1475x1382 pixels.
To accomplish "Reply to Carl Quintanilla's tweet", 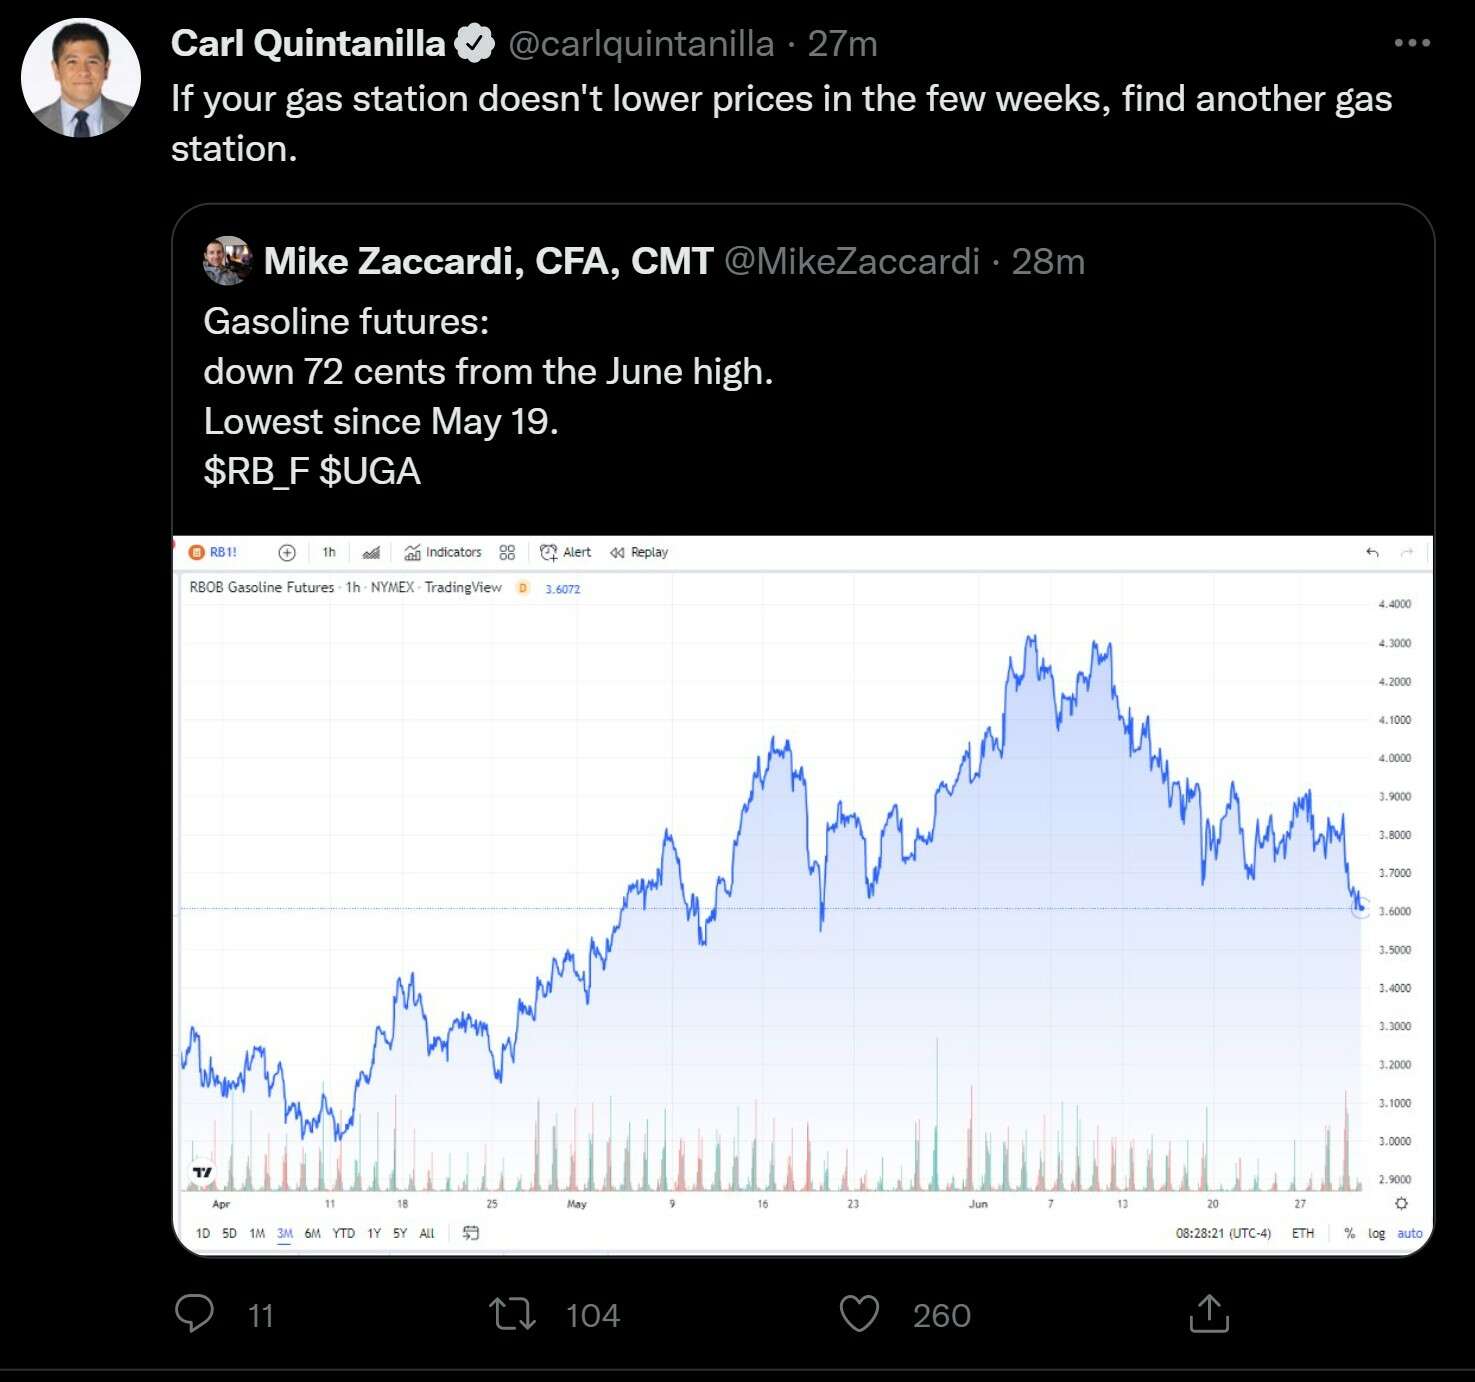I will pyautogui.click(x=194, y=1313).
